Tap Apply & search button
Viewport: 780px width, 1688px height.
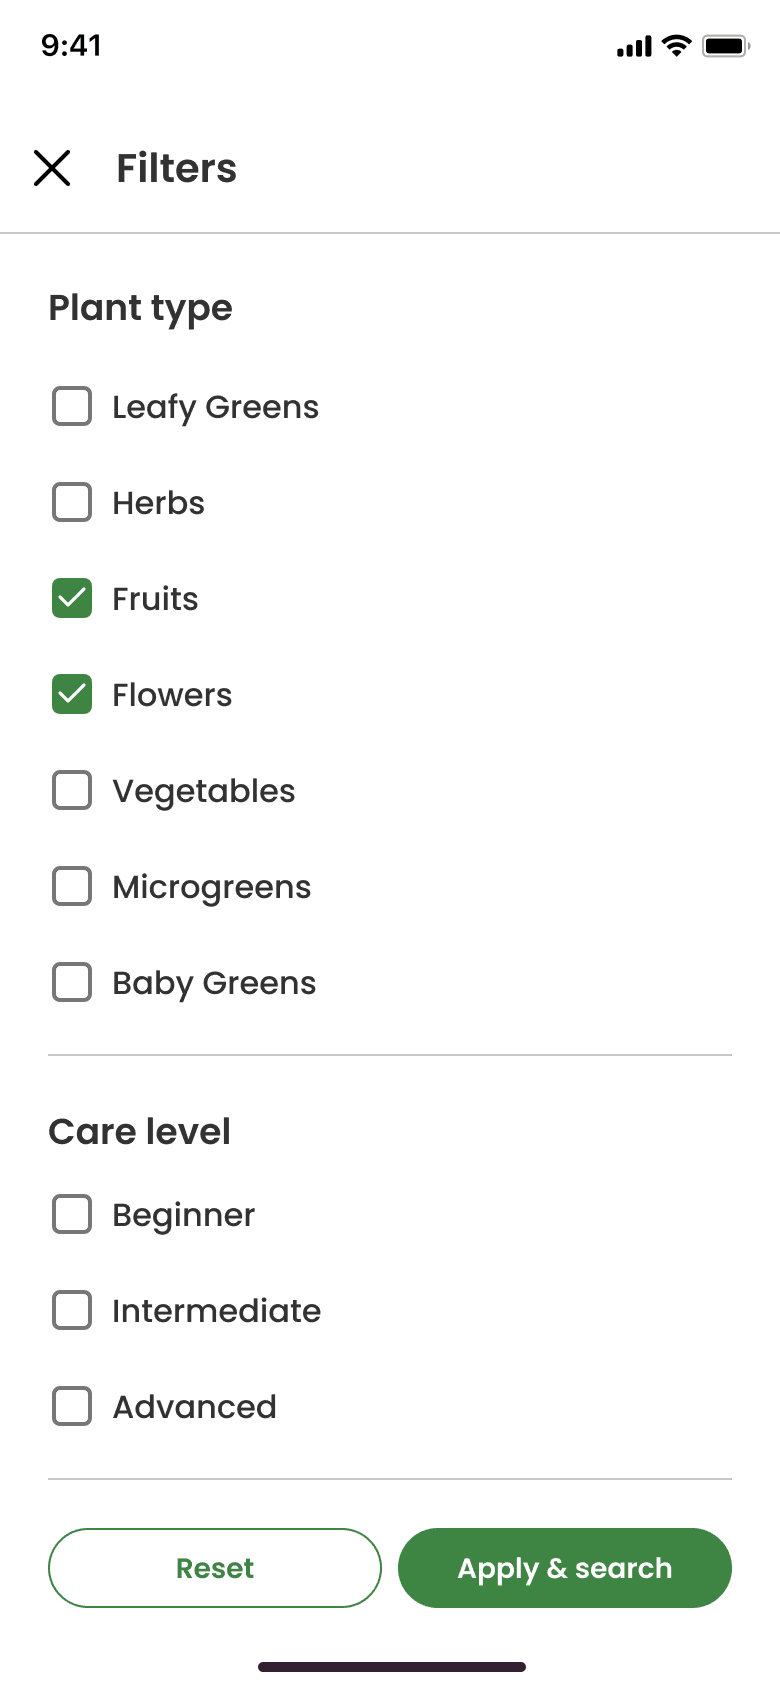[564, 1568]
